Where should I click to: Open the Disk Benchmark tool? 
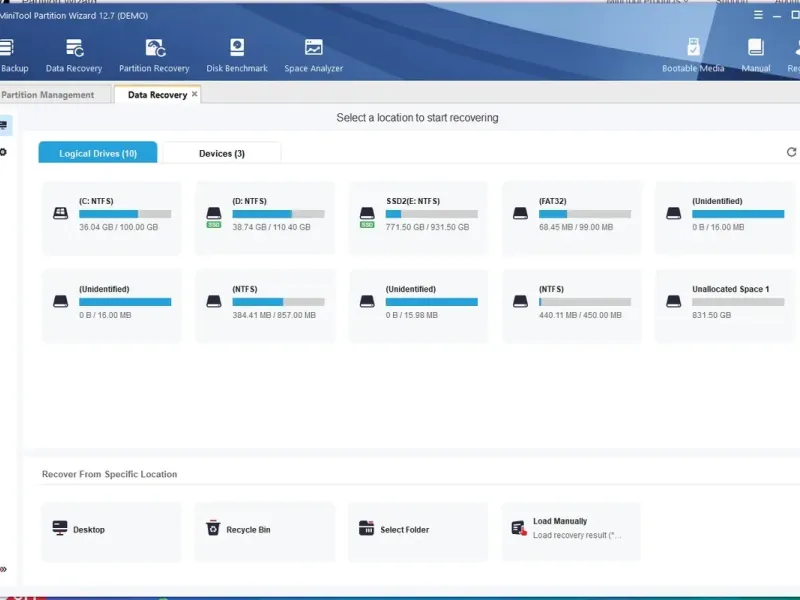[x=237, y=56]
